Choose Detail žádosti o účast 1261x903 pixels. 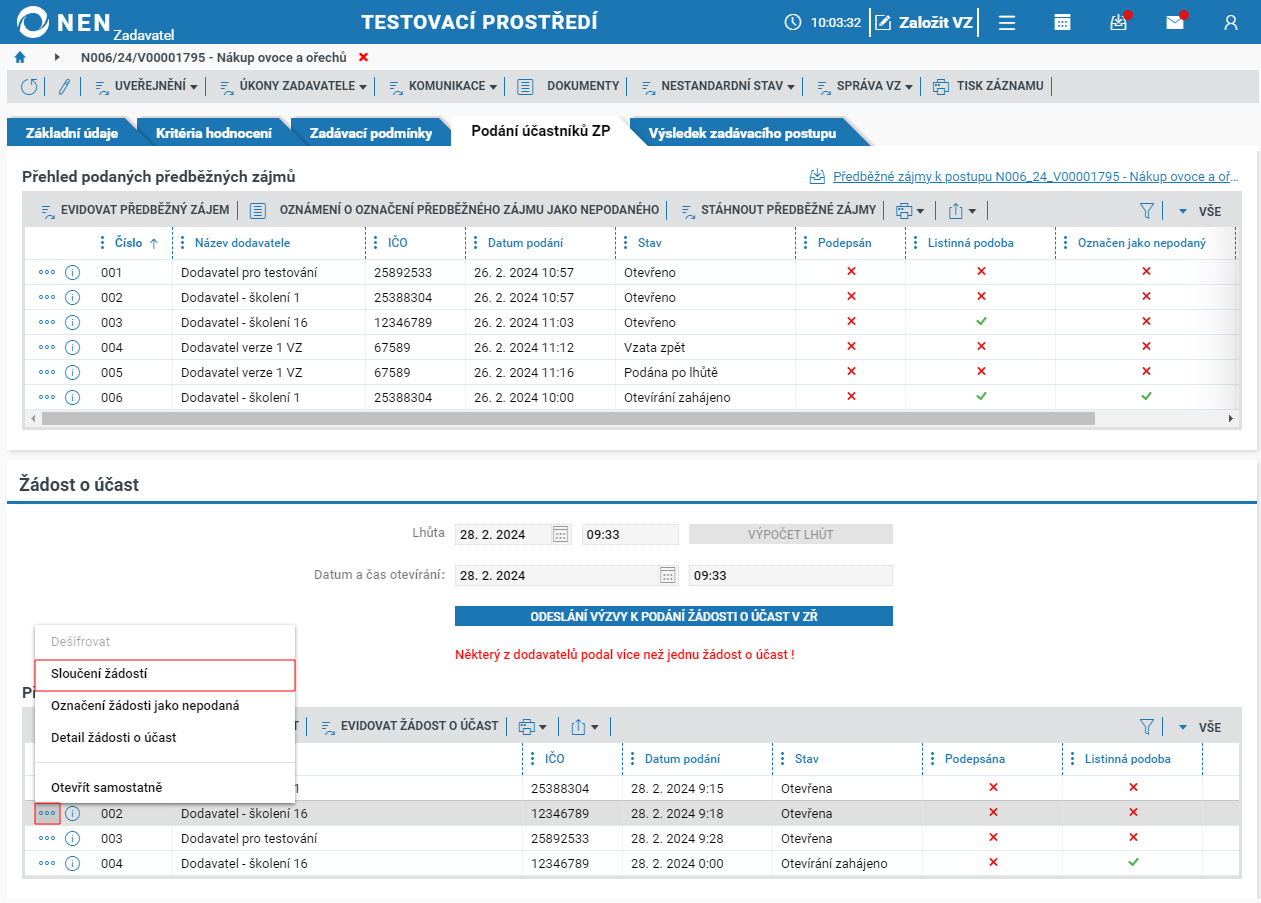point(165,738)
